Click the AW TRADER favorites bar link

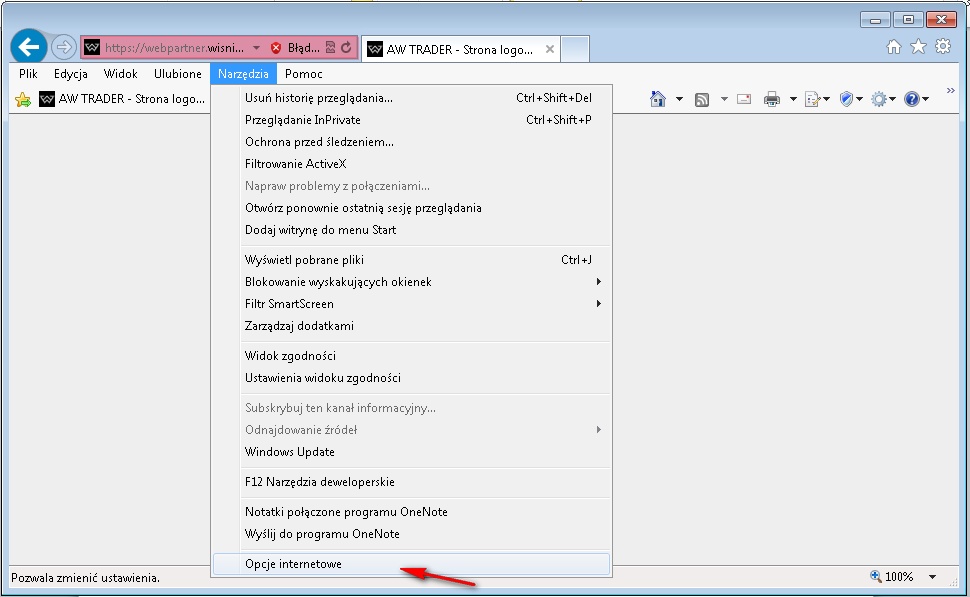122,99
